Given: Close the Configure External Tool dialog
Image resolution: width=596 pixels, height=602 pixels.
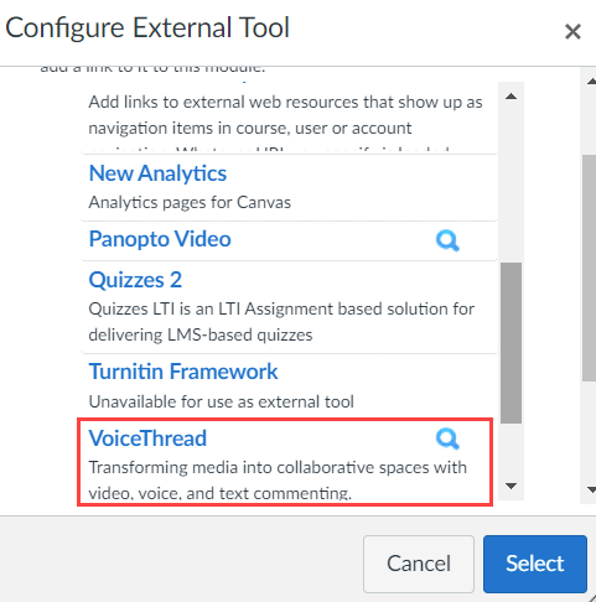Looking at the screenshot, I should coord(573,31).
